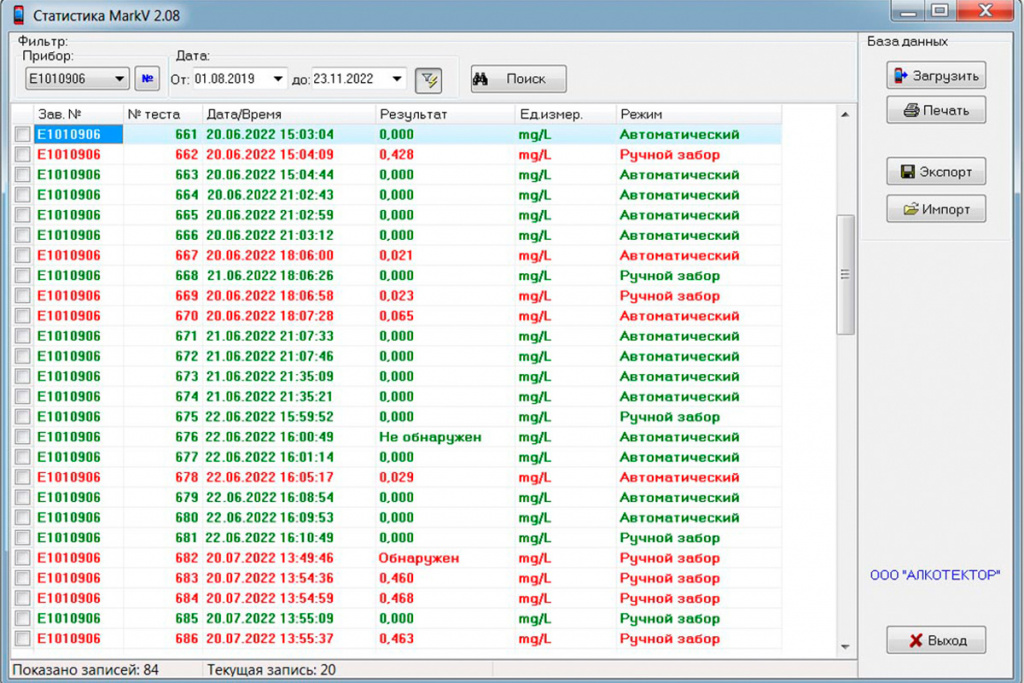Click the scrollbar down arrow
The image size is (1024, 683).
point(845,646)
